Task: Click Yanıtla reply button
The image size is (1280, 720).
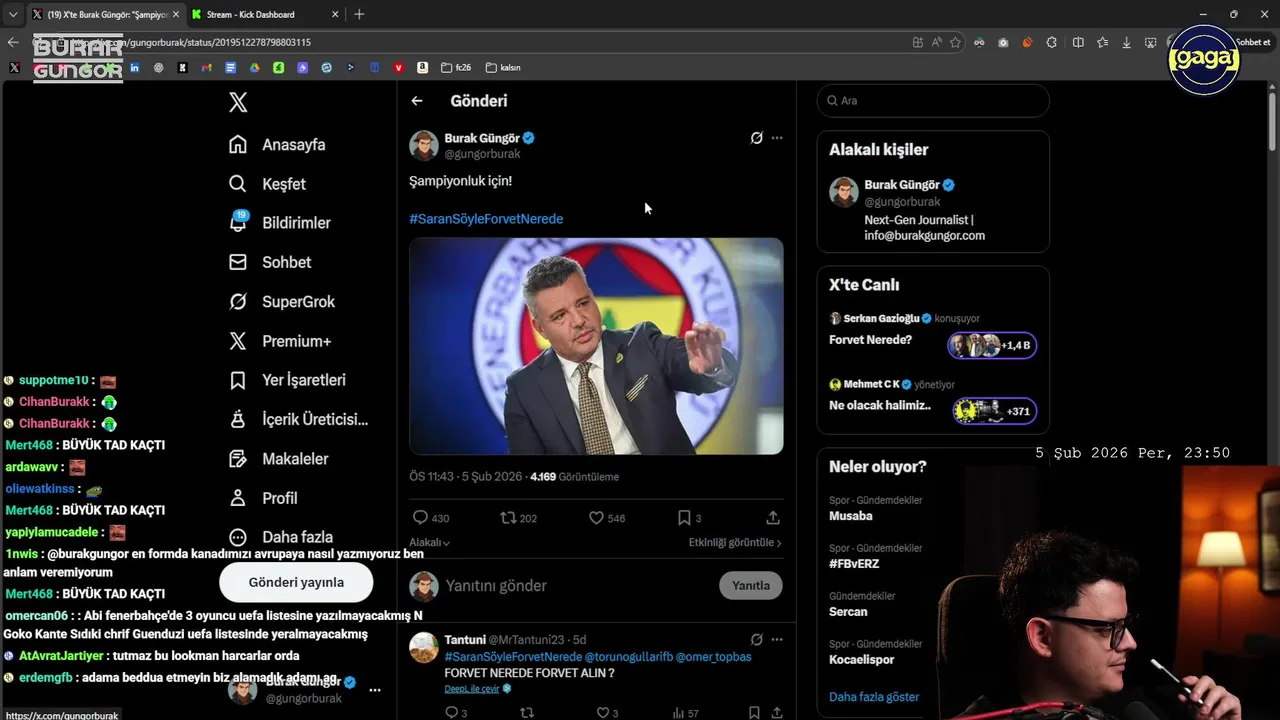Action: point(751,586)
